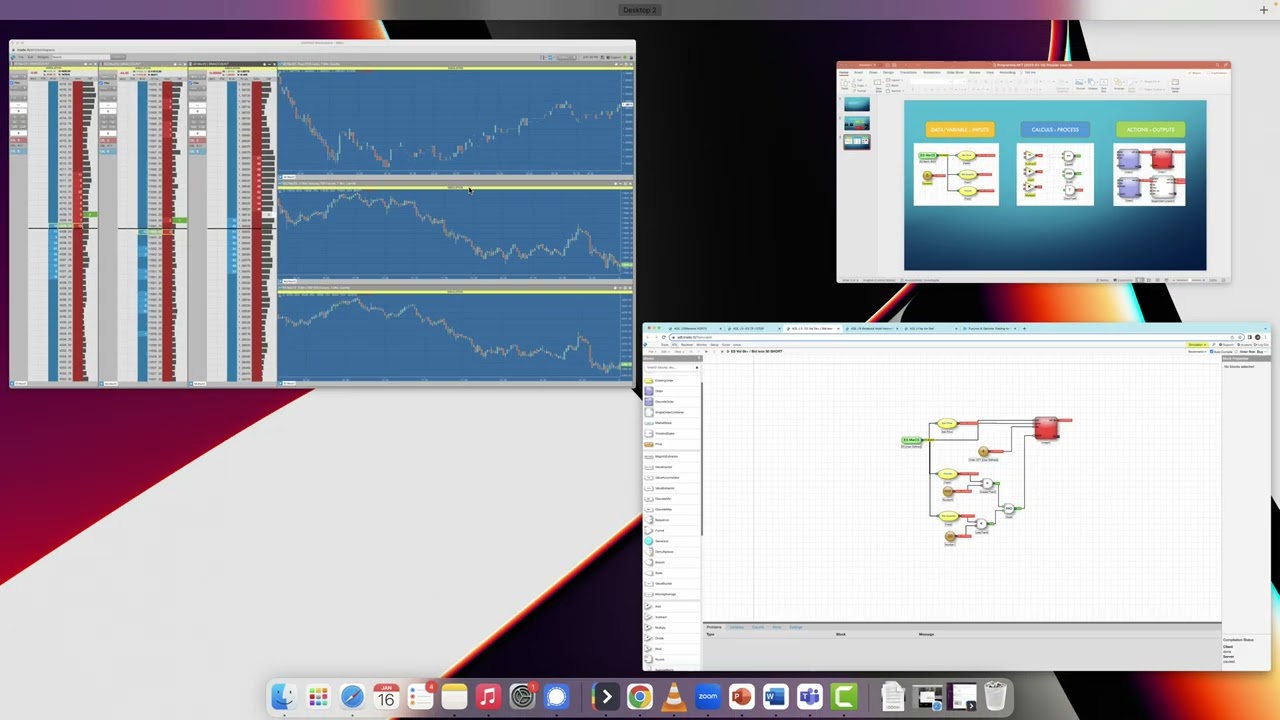This screenshot has width=1280, height=720.
Task: Click the red Order block on ADL canvas
Action: [x=1046, y=428]
